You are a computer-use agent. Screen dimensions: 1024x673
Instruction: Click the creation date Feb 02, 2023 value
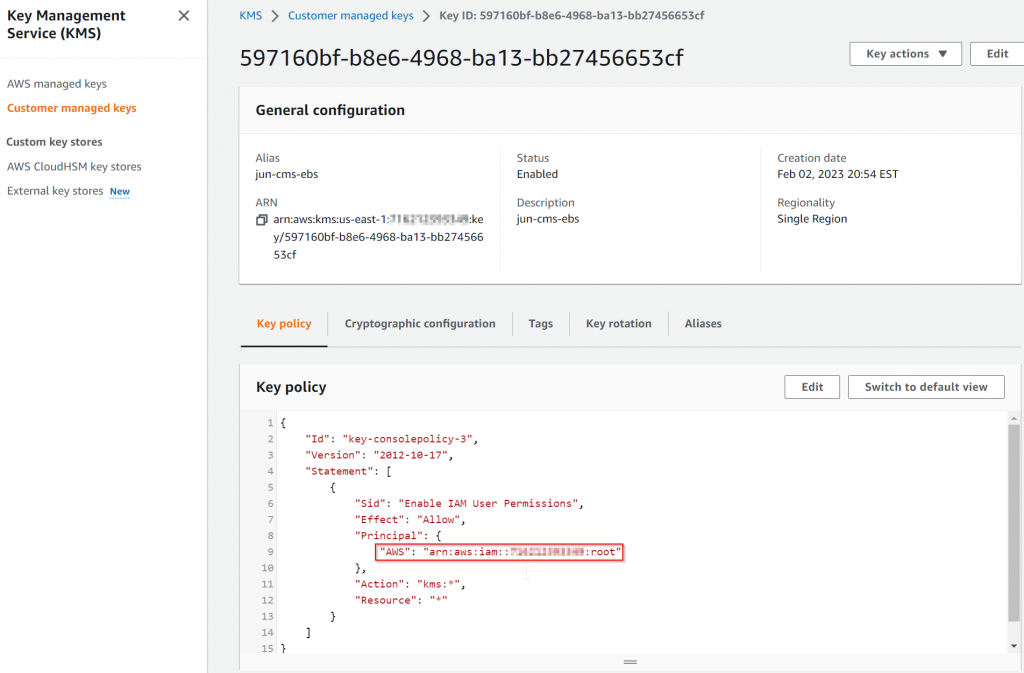838,174
